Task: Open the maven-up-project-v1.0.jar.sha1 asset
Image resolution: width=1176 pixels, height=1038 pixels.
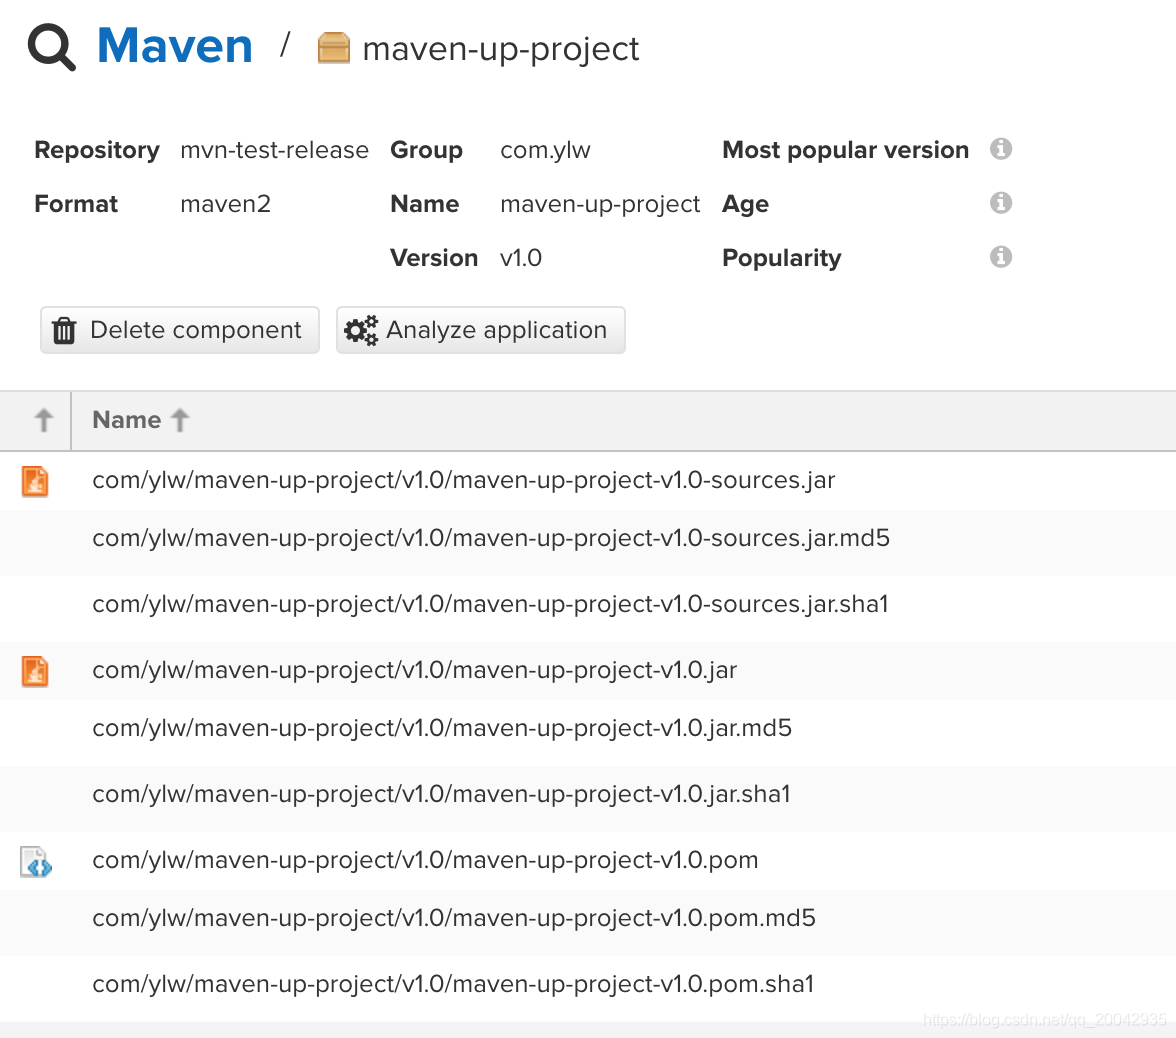Action: pos(441,794)
